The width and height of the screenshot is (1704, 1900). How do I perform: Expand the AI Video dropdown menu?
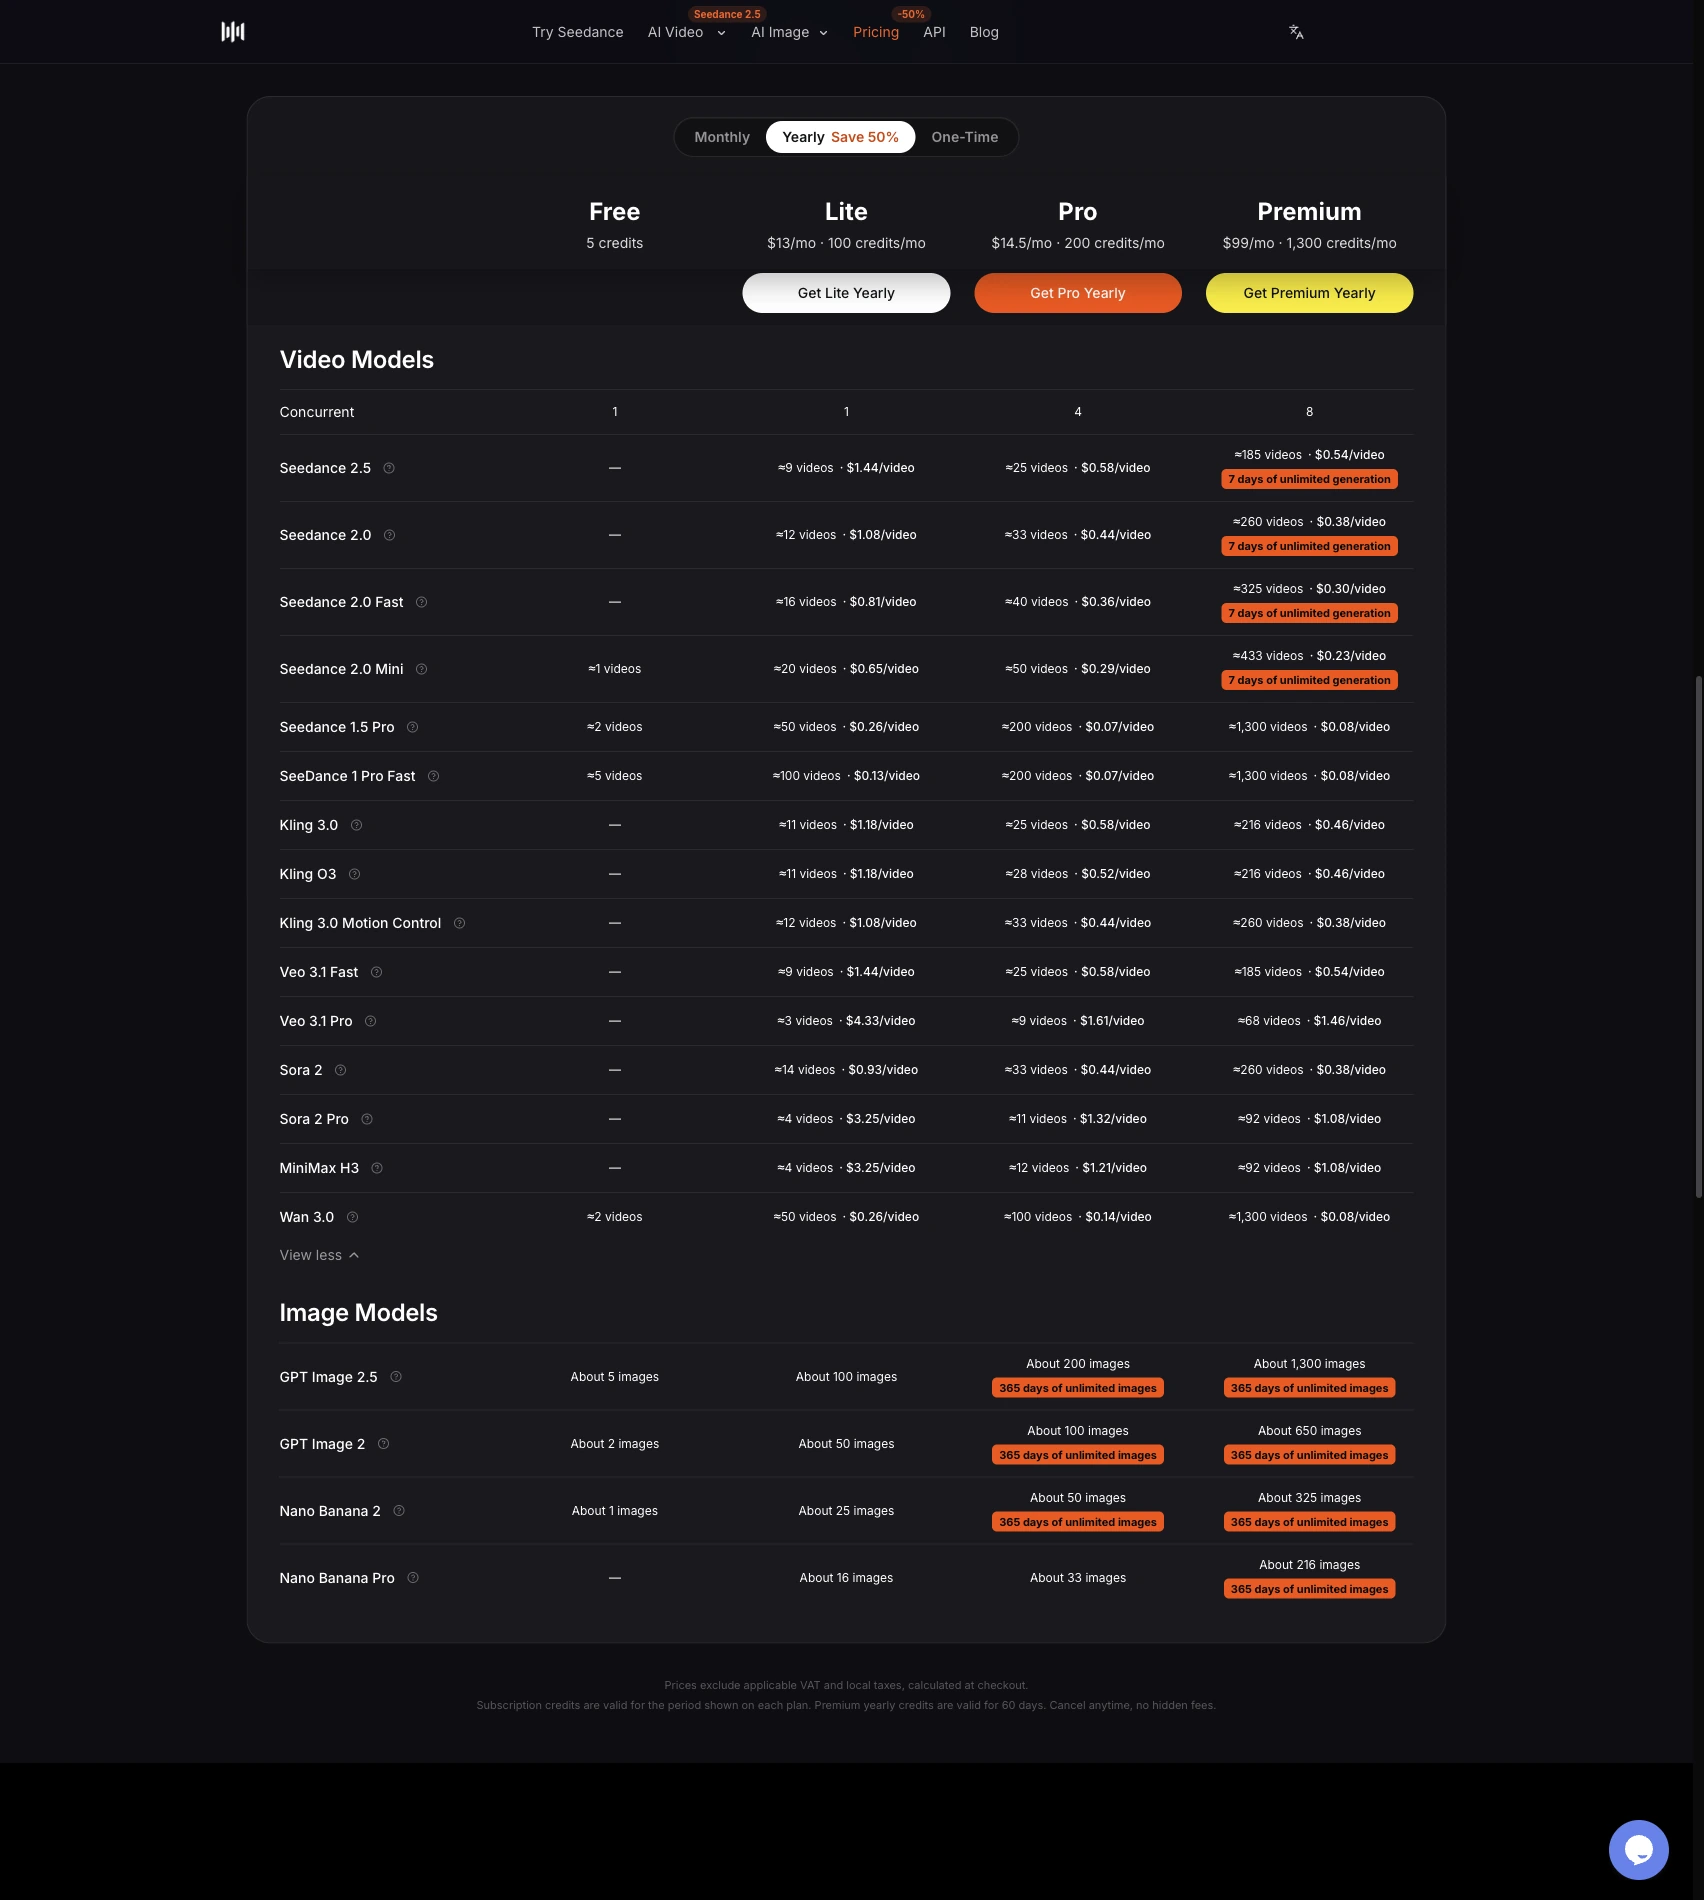[x=687, y=32]
